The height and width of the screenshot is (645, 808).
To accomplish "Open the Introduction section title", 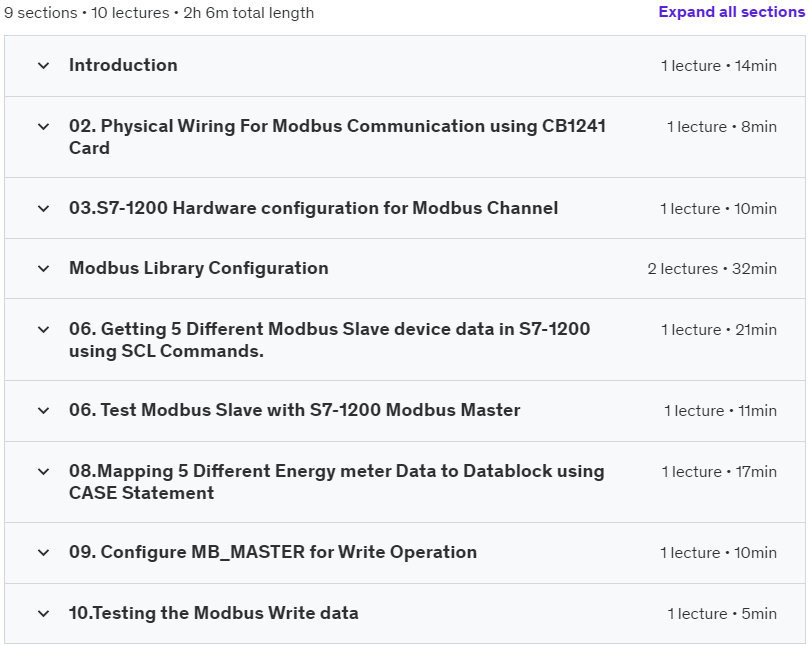I will click(x=123, y=65).
